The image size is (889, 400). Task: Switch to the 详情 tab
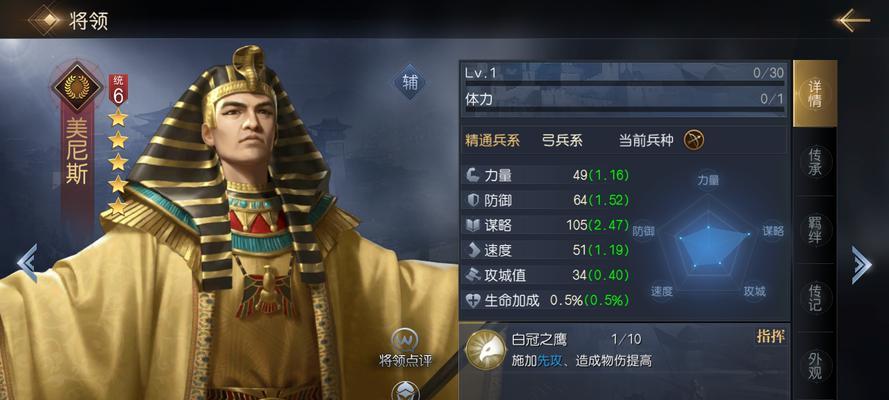815,94
